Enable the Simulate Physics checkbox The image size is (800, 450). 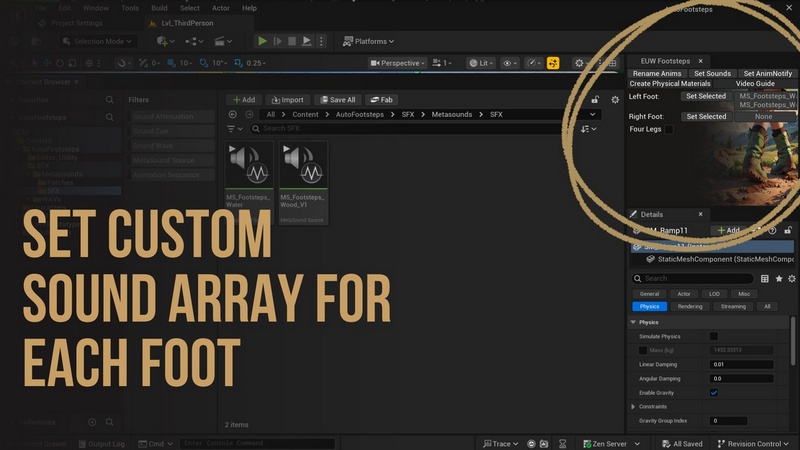click(714, 336)
